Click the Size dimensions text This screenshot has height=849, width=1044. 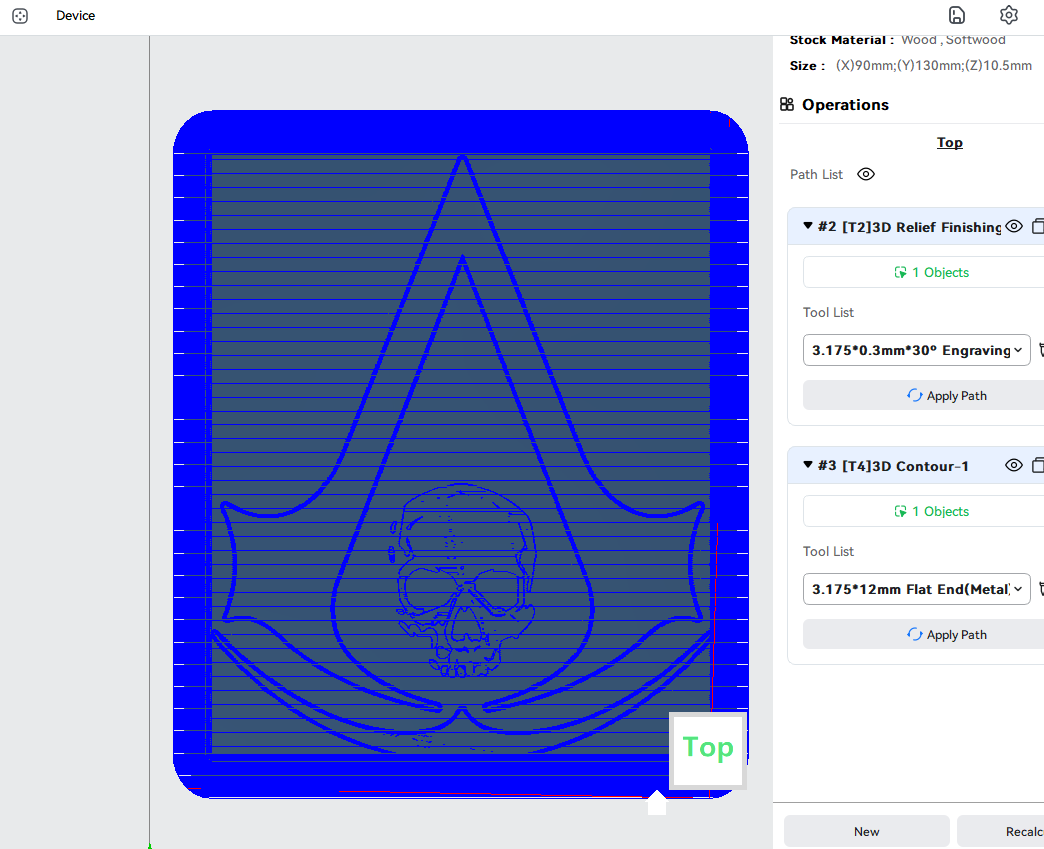(933, 66)
